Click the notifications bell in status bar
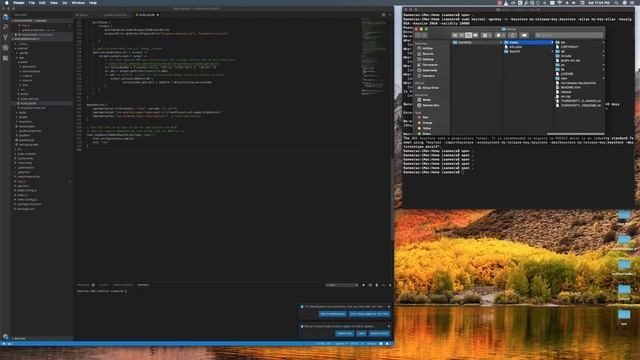 [x=387, y=344]
